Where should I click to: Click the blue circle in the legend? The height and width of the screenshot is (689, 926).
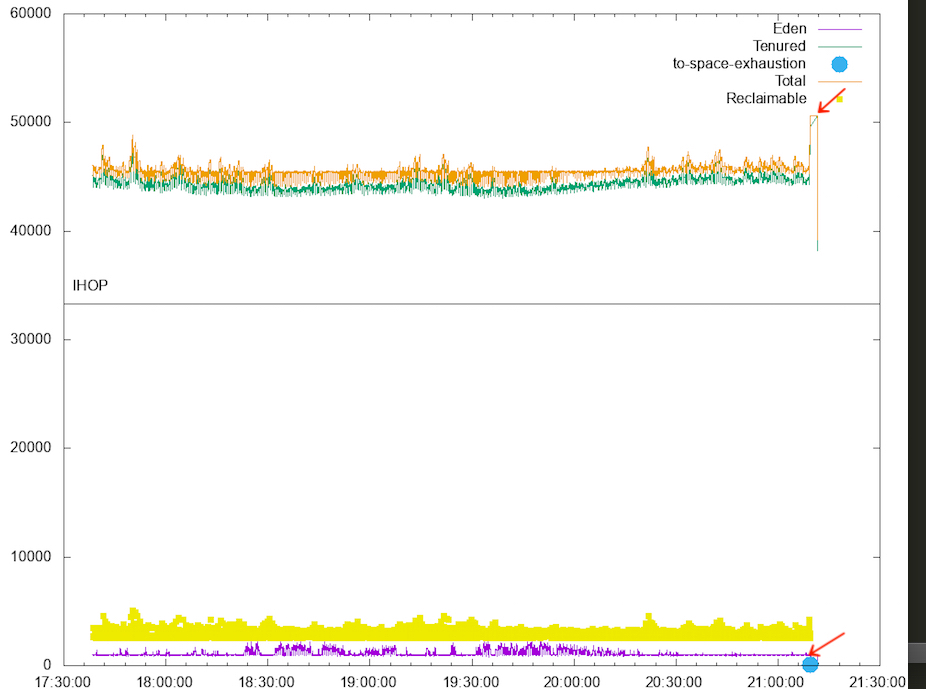pos(839,64)
